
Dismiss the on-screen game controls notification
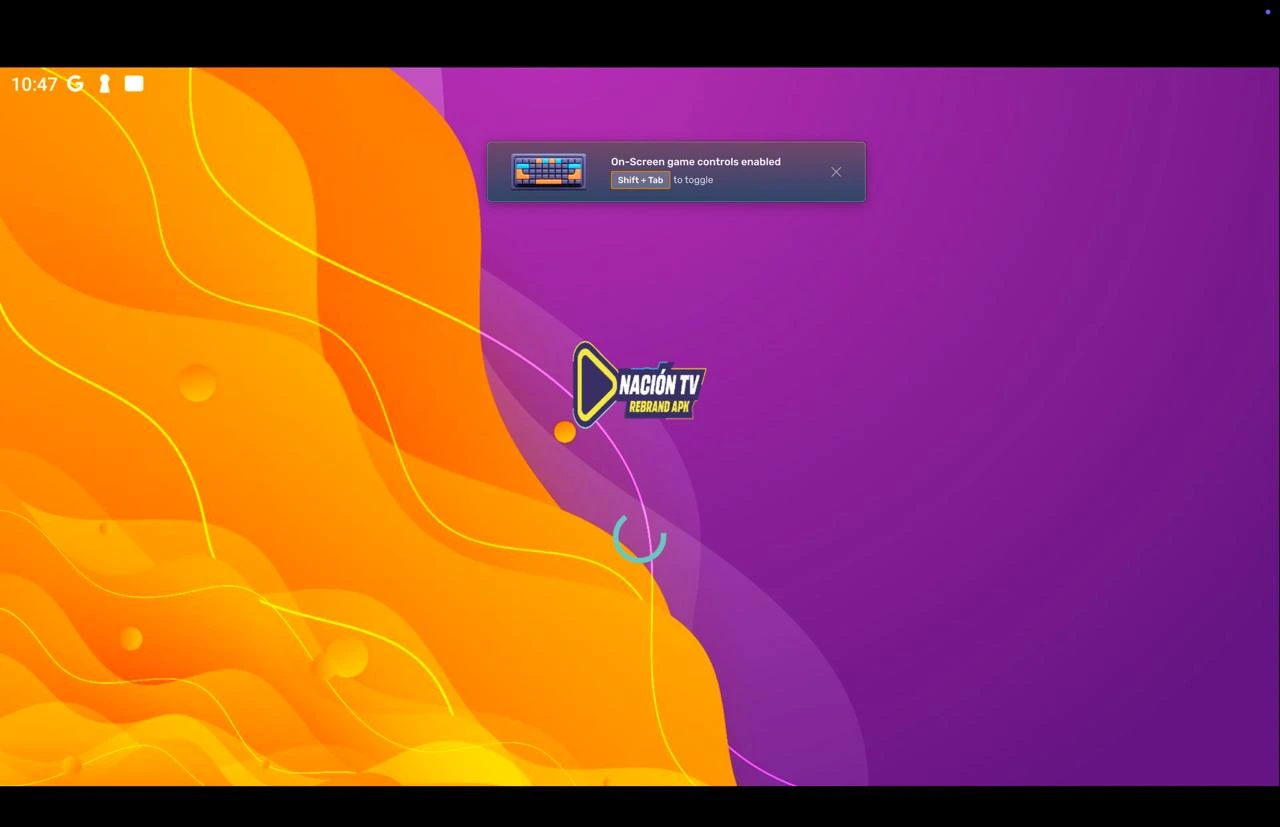[836, 172]
